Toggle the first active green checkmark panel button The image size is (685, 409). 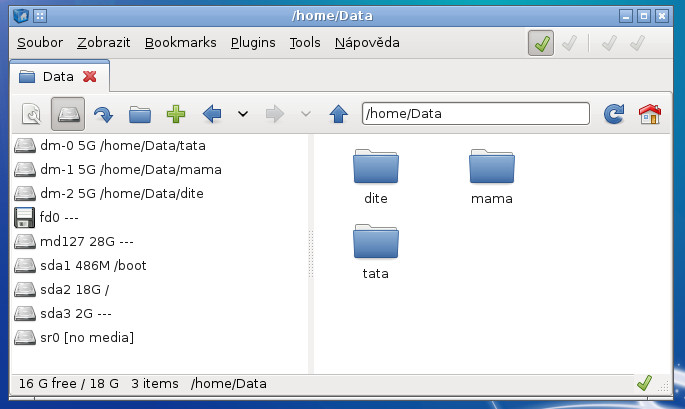coord(541,43)
